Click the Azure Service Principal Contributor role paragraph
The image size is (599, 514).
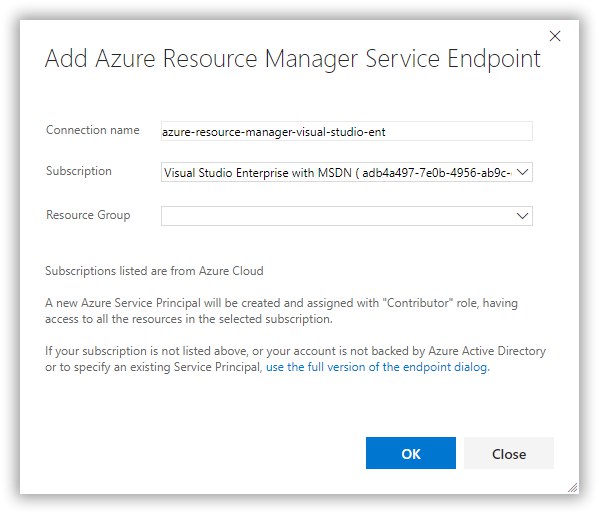coord(282,311)
